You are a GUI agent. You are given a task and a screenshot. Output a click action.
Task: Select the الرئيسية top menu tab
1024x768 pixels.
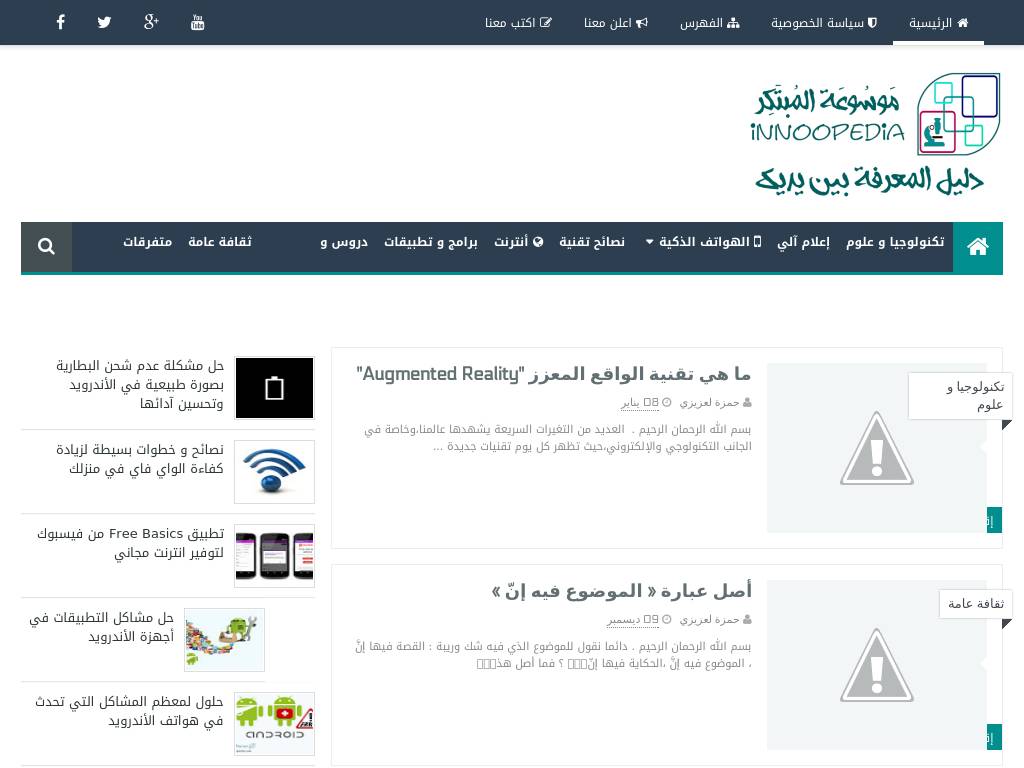pos(938,22)
